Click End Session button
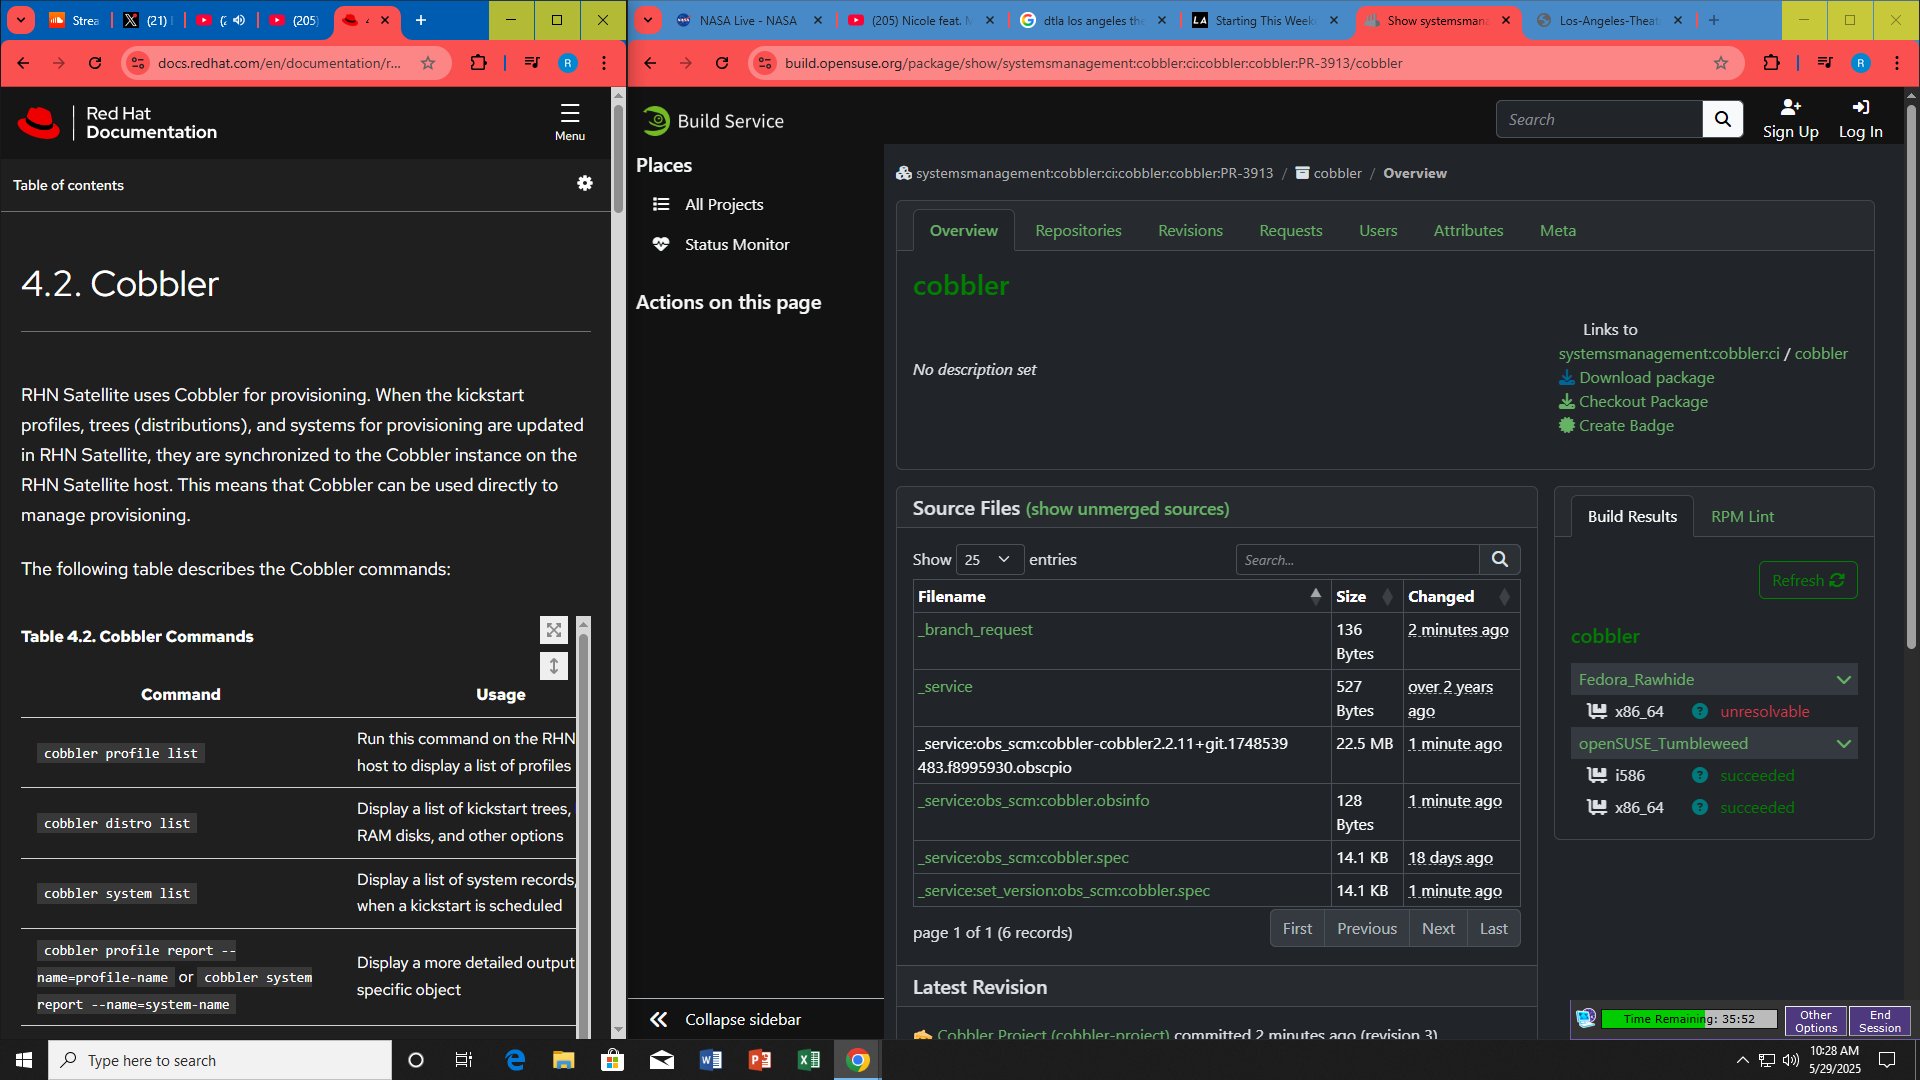 [1880, 1021]
